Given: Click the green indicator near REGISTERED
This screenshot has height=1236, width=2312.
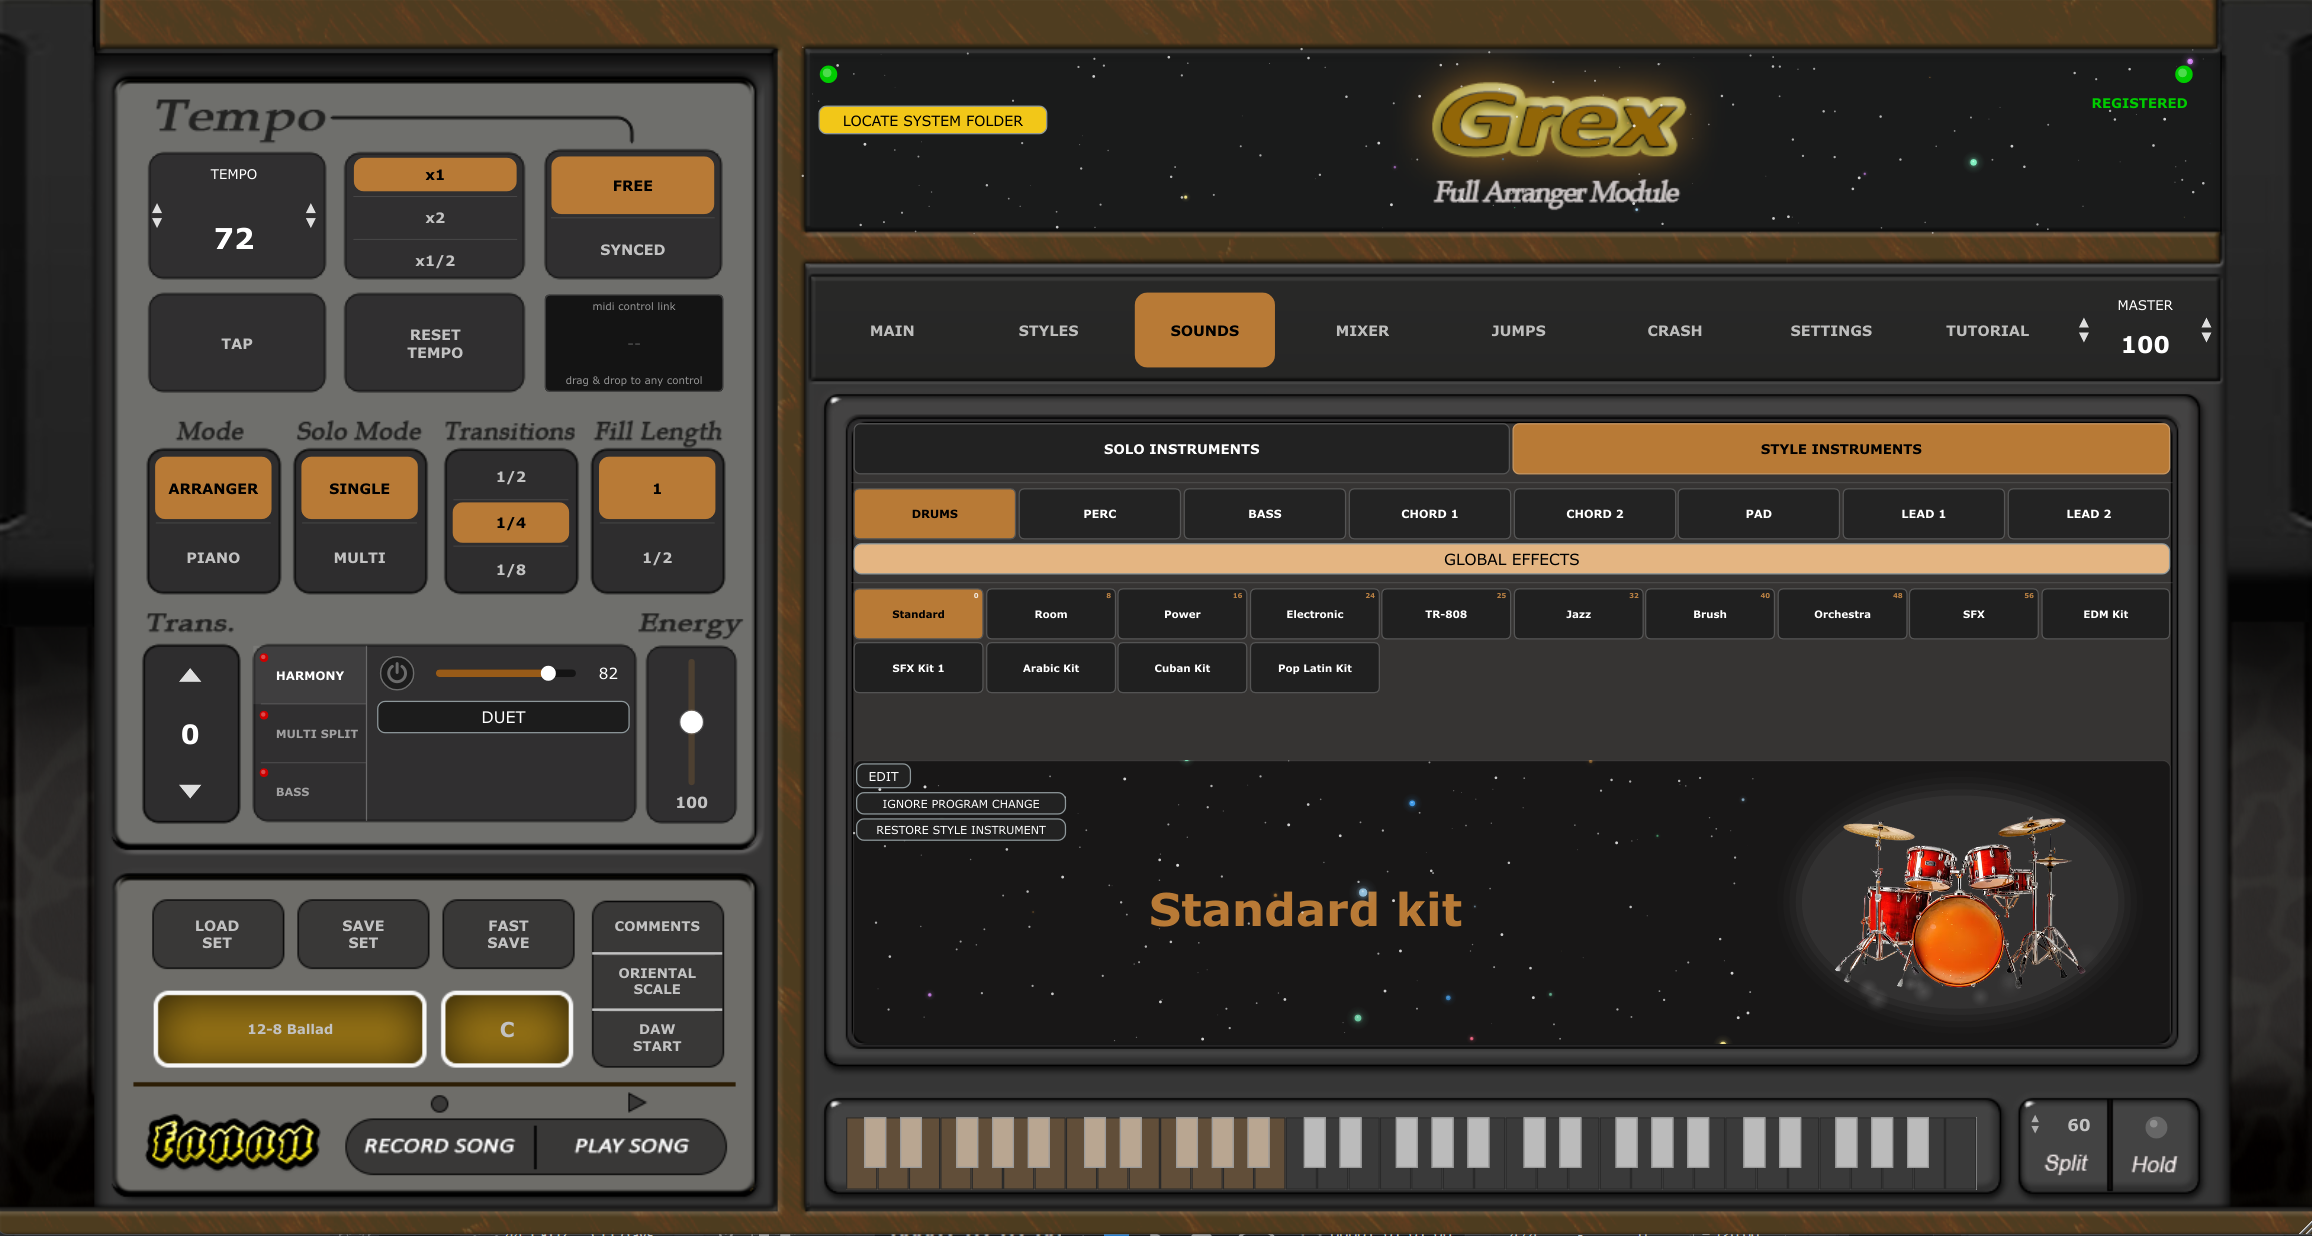Looking at the screenshot, I should [2184, 74].
